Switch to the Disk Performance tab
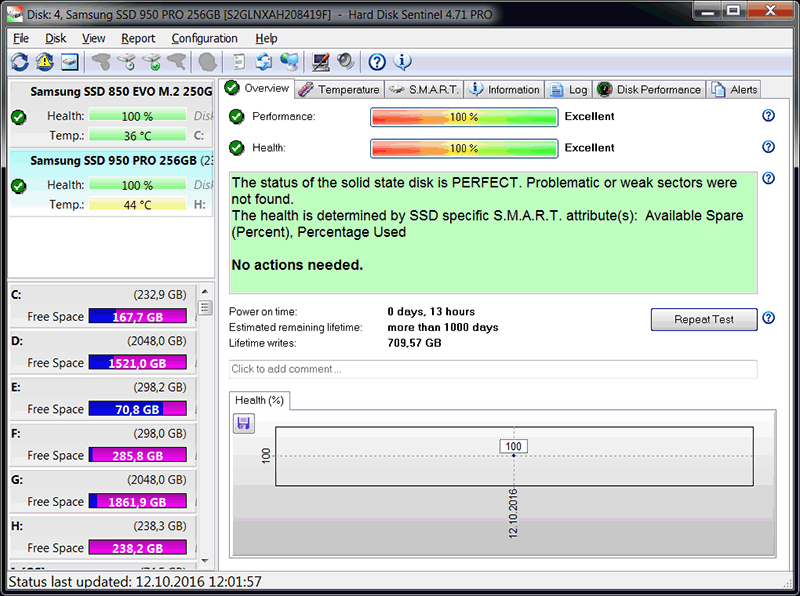The height and width of the screenshot is (596, 800). (x=649, y=89)
